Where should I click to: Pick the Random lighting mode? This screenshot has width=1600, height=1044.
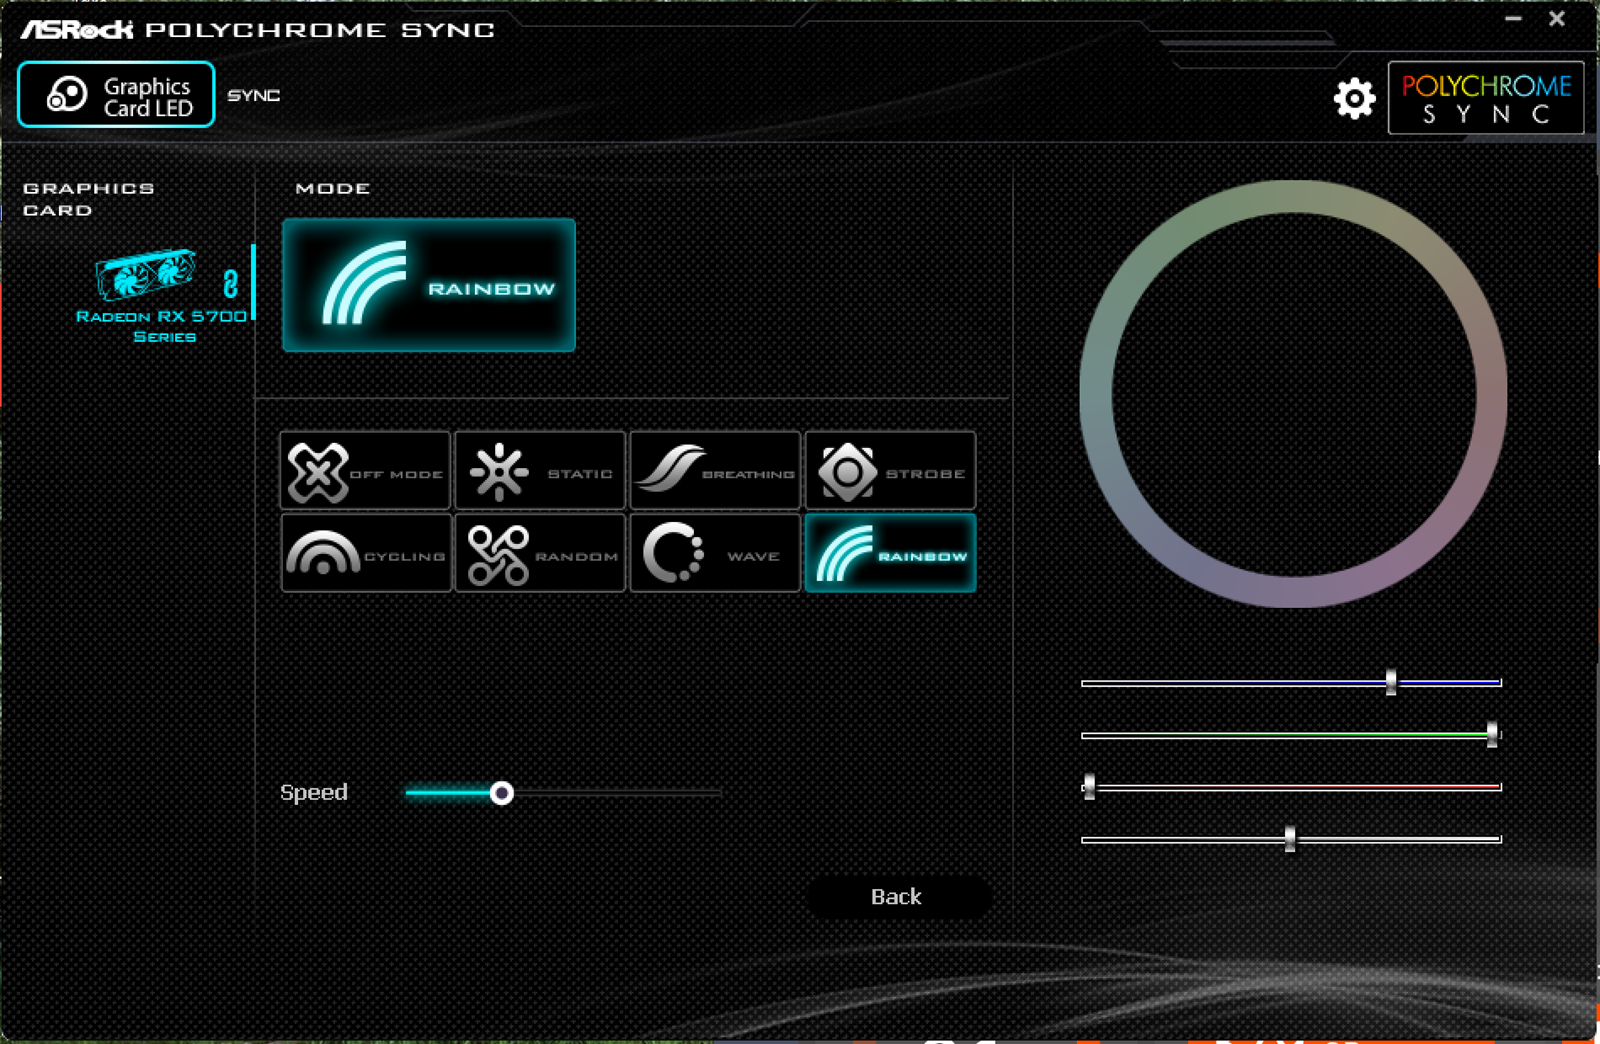pos(540,553)
